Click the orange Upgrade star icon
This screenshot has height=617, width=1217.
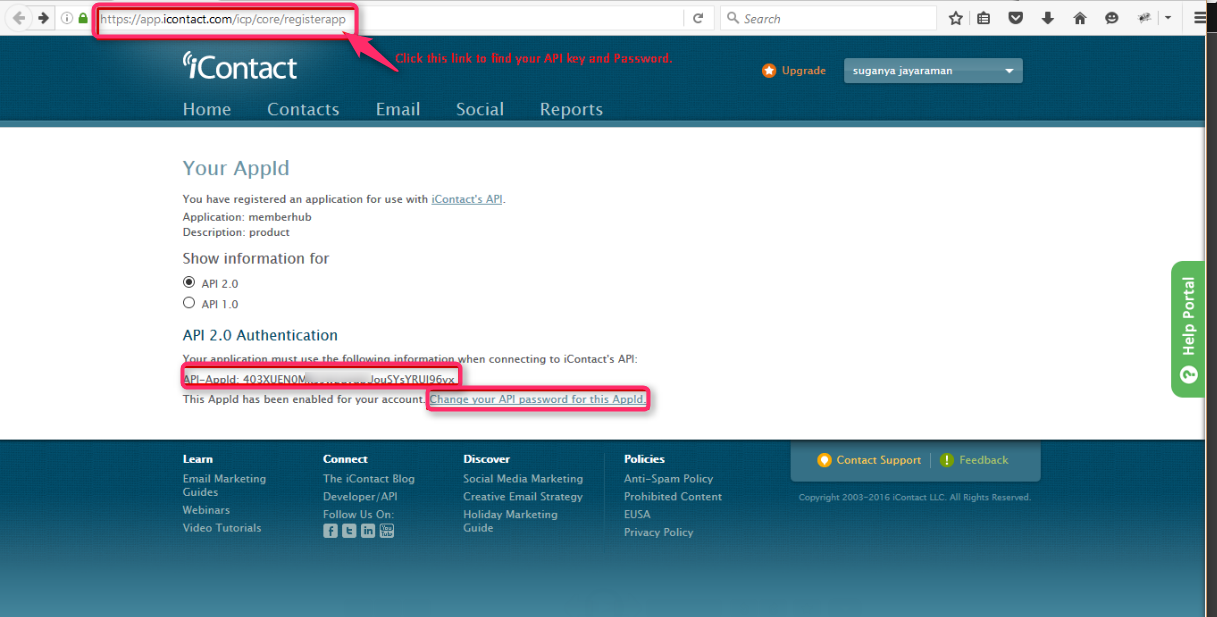(x=769, y=70)
